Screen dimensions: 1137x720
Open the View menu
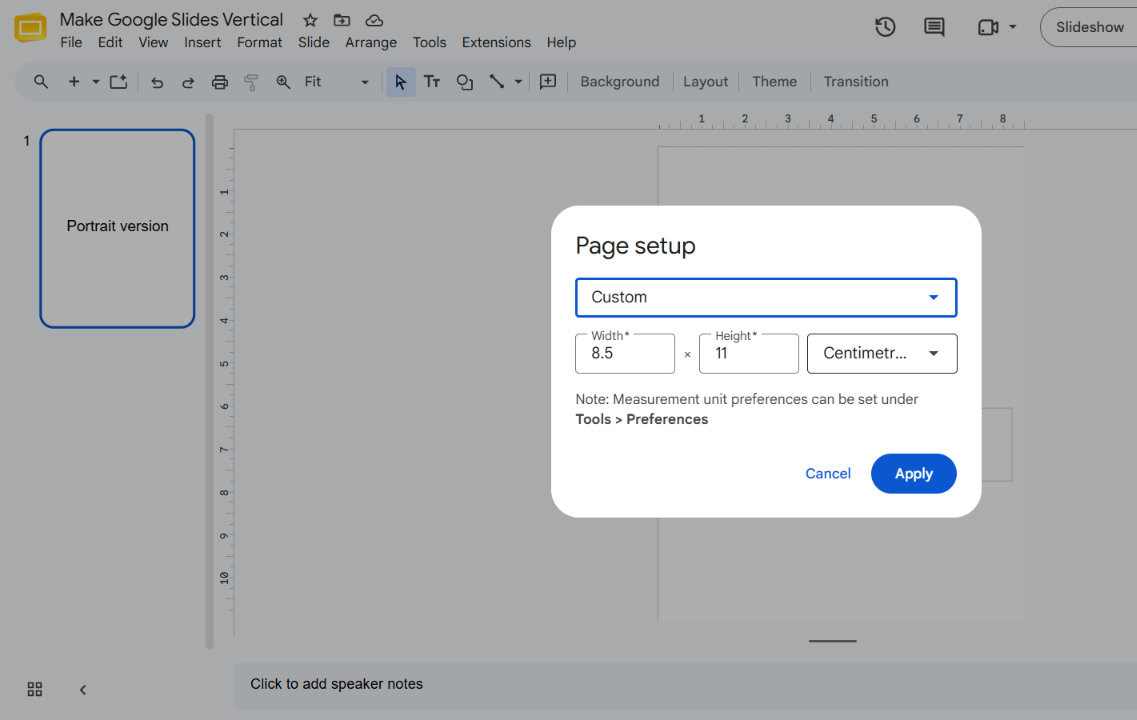click(x=153, y=43)
